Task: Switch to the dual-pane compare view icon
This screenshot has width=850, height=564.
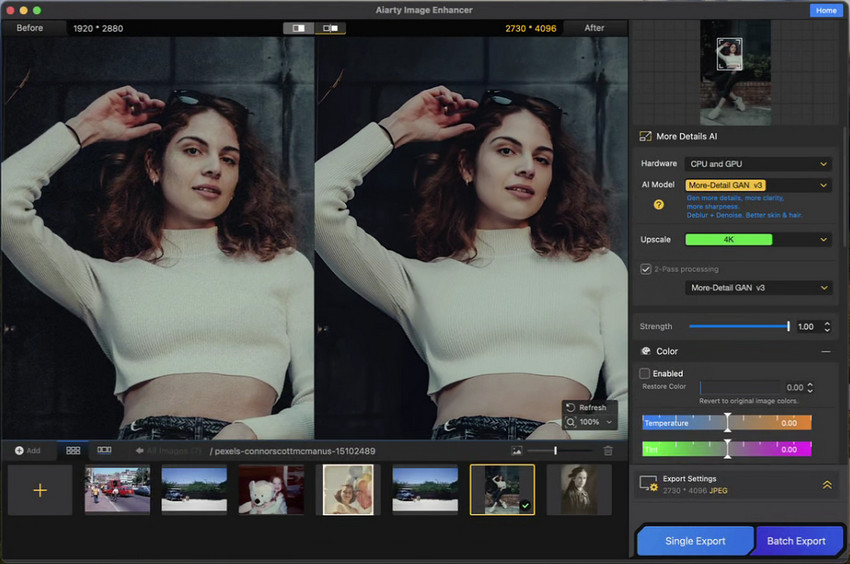Action: pyautogui.click(x=330, y=28)
